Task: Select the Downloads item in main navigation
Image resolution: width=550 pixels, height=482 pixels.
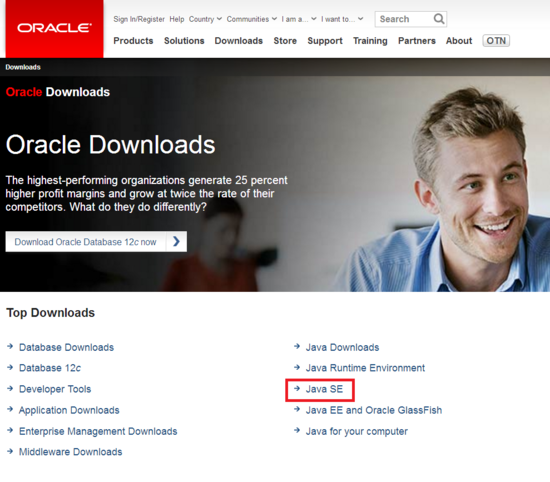Action: click(239, 41)
